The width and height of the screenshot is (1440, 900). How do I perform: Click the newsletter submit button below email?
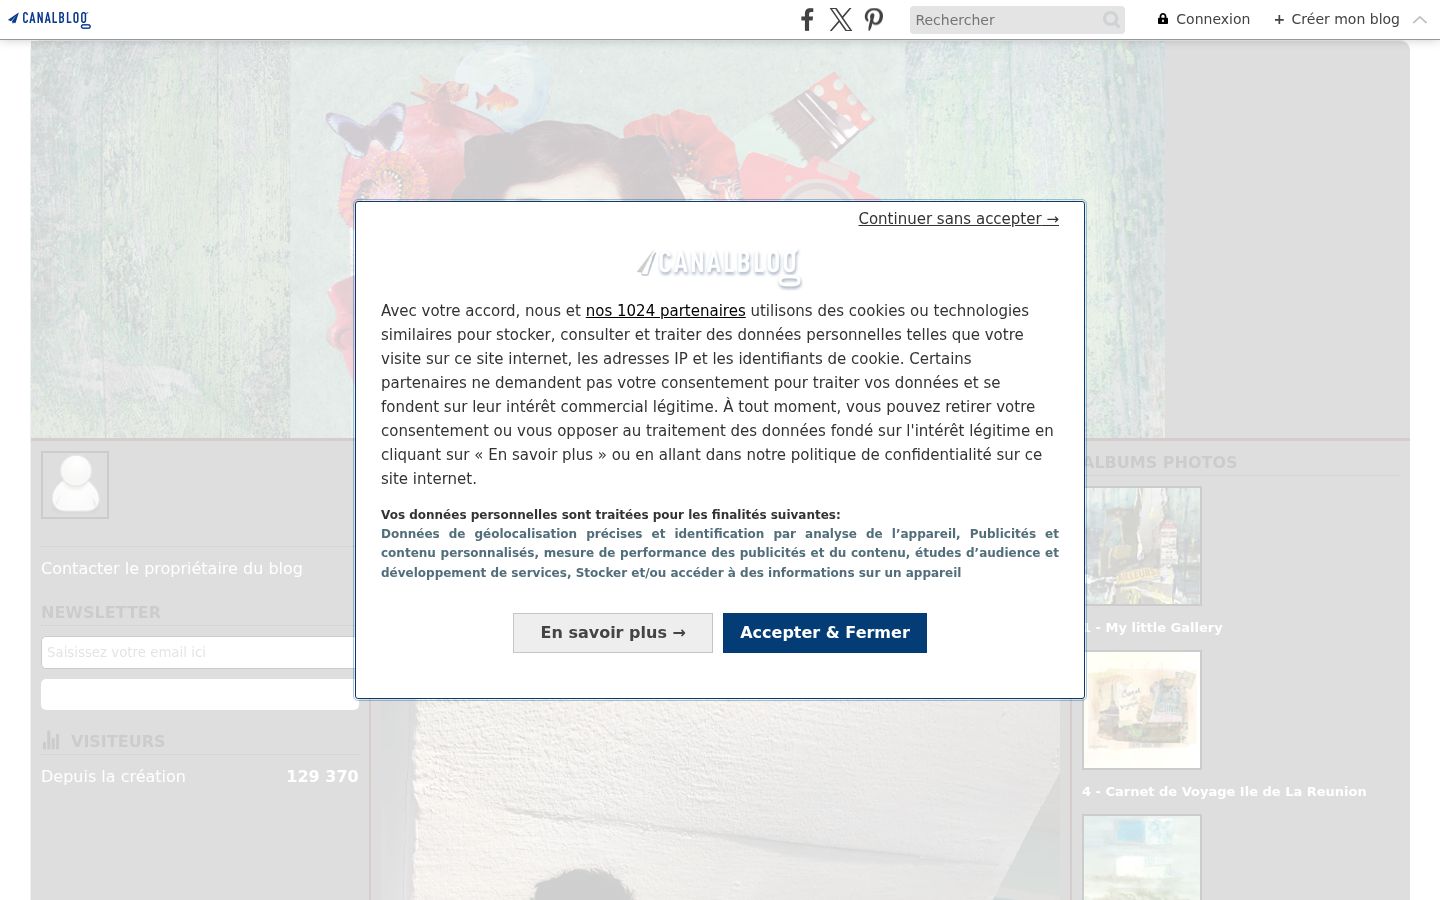(x=200, y=695)
